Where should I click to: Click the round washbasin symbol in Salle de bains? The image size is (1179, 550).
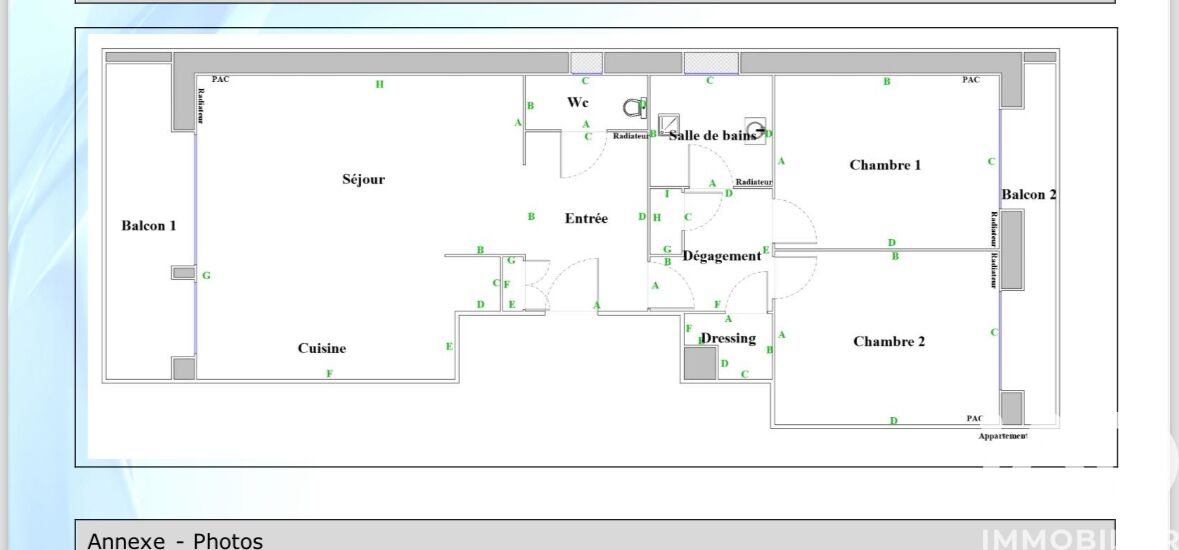[x=757, y=129]
